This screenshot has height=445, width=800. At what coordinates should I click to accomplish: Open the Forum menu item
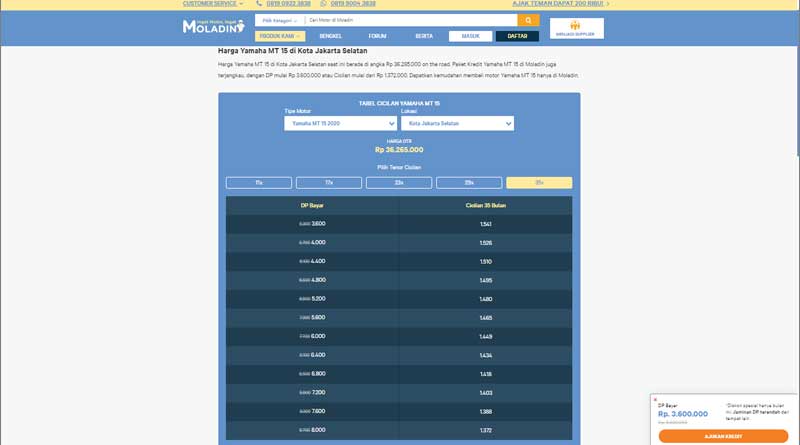[377, 36]
